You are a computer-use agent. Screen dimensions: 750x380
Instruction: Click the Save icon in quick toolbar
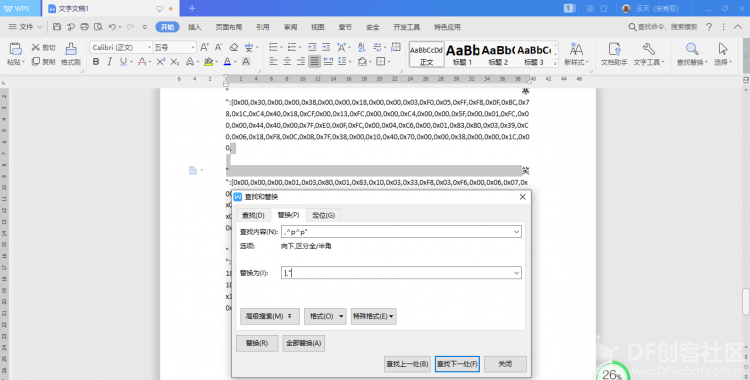57,27
